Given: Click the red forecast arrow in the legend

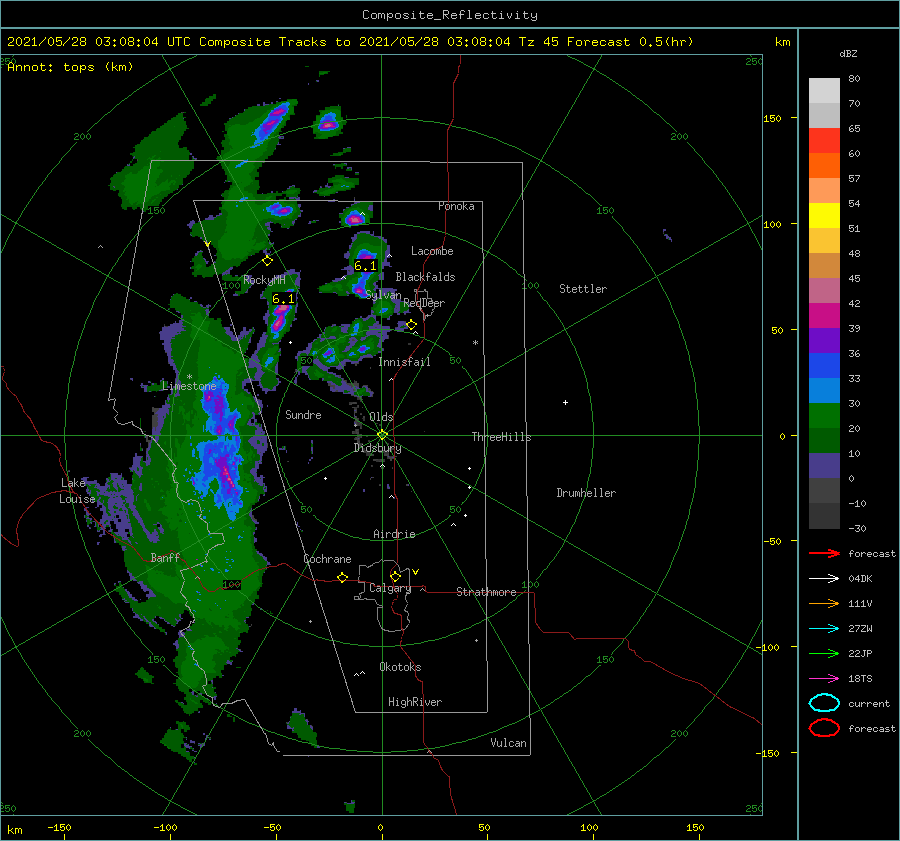Looking at the screenshot, I should point(824,553).
